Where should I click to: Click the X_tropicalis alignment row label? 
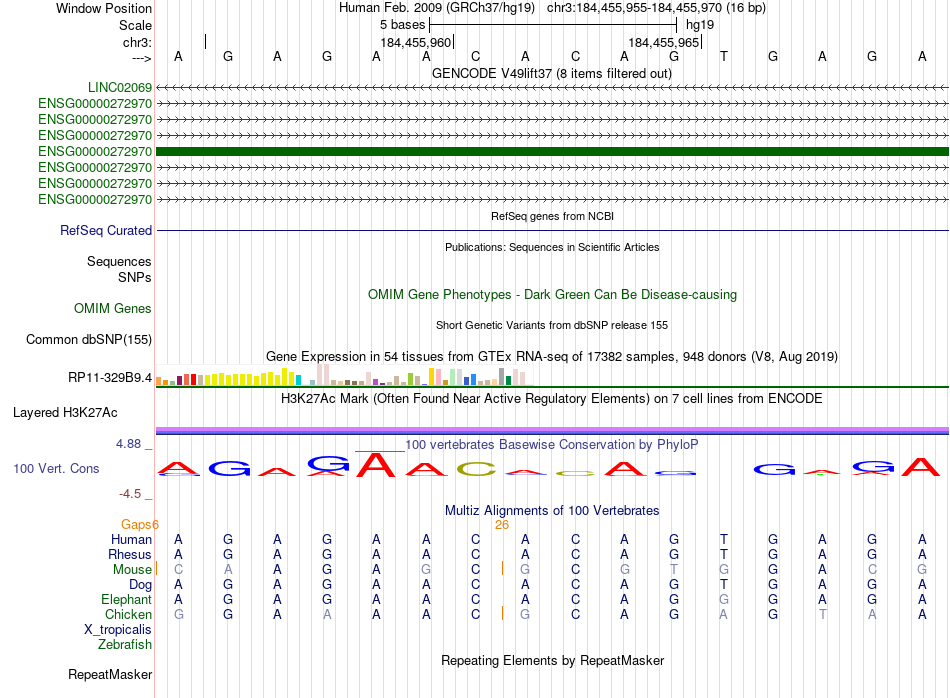click(x=118, y=630)
